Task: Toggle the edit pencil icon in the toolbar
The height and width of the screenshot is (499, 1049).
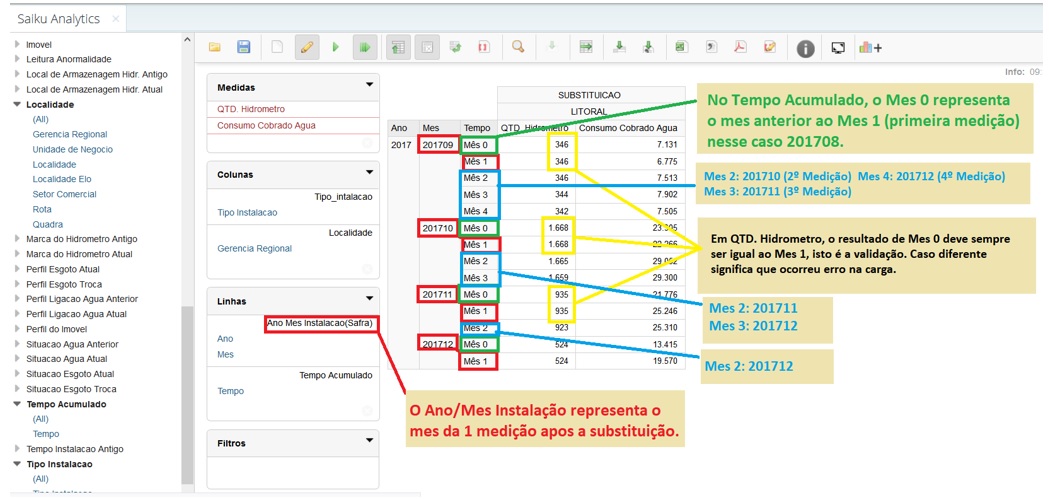Action: click(x=307, y=47)
